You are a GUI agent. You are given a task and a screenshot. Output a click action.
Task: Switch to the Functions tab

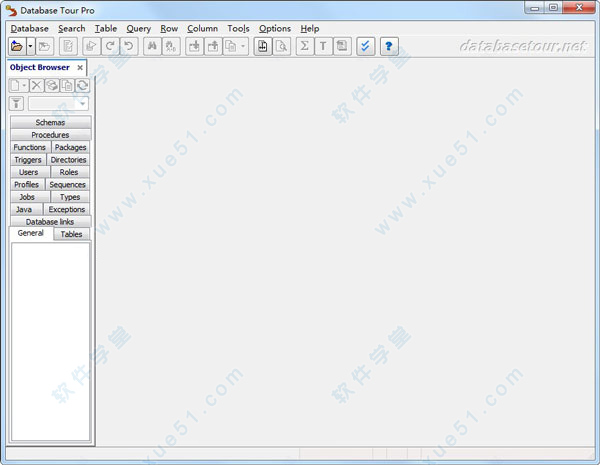point(30,147)
